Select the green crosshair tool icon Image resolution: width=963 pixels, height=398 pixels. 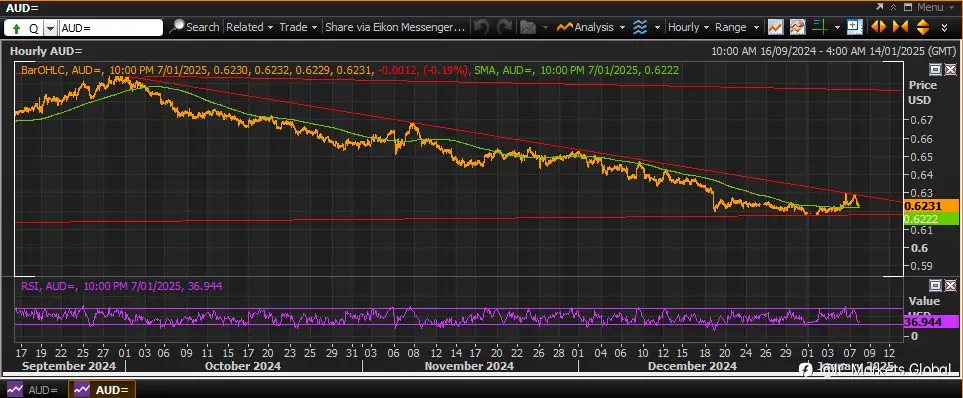[x=820, y=27]
